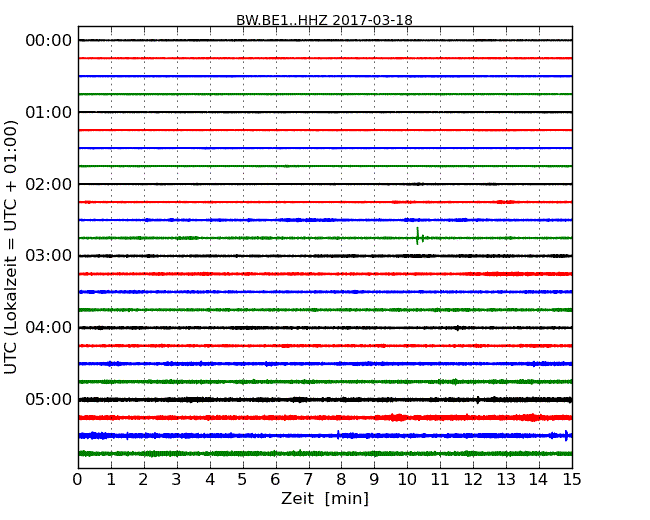Click the 03:00 time label
This screenshot has height=520, width=650.
tap(49, 256)
